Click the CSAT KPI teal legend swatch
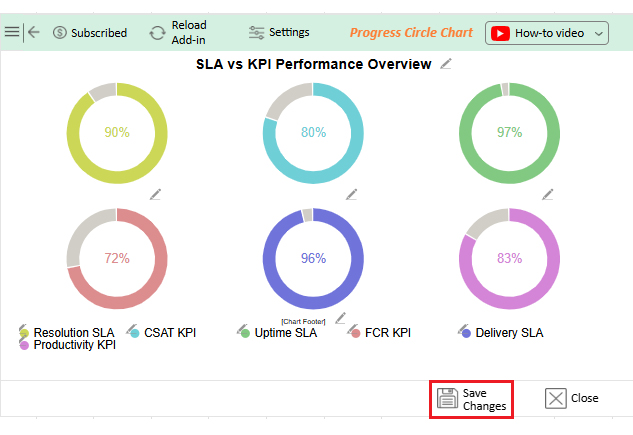 (133, 332)
